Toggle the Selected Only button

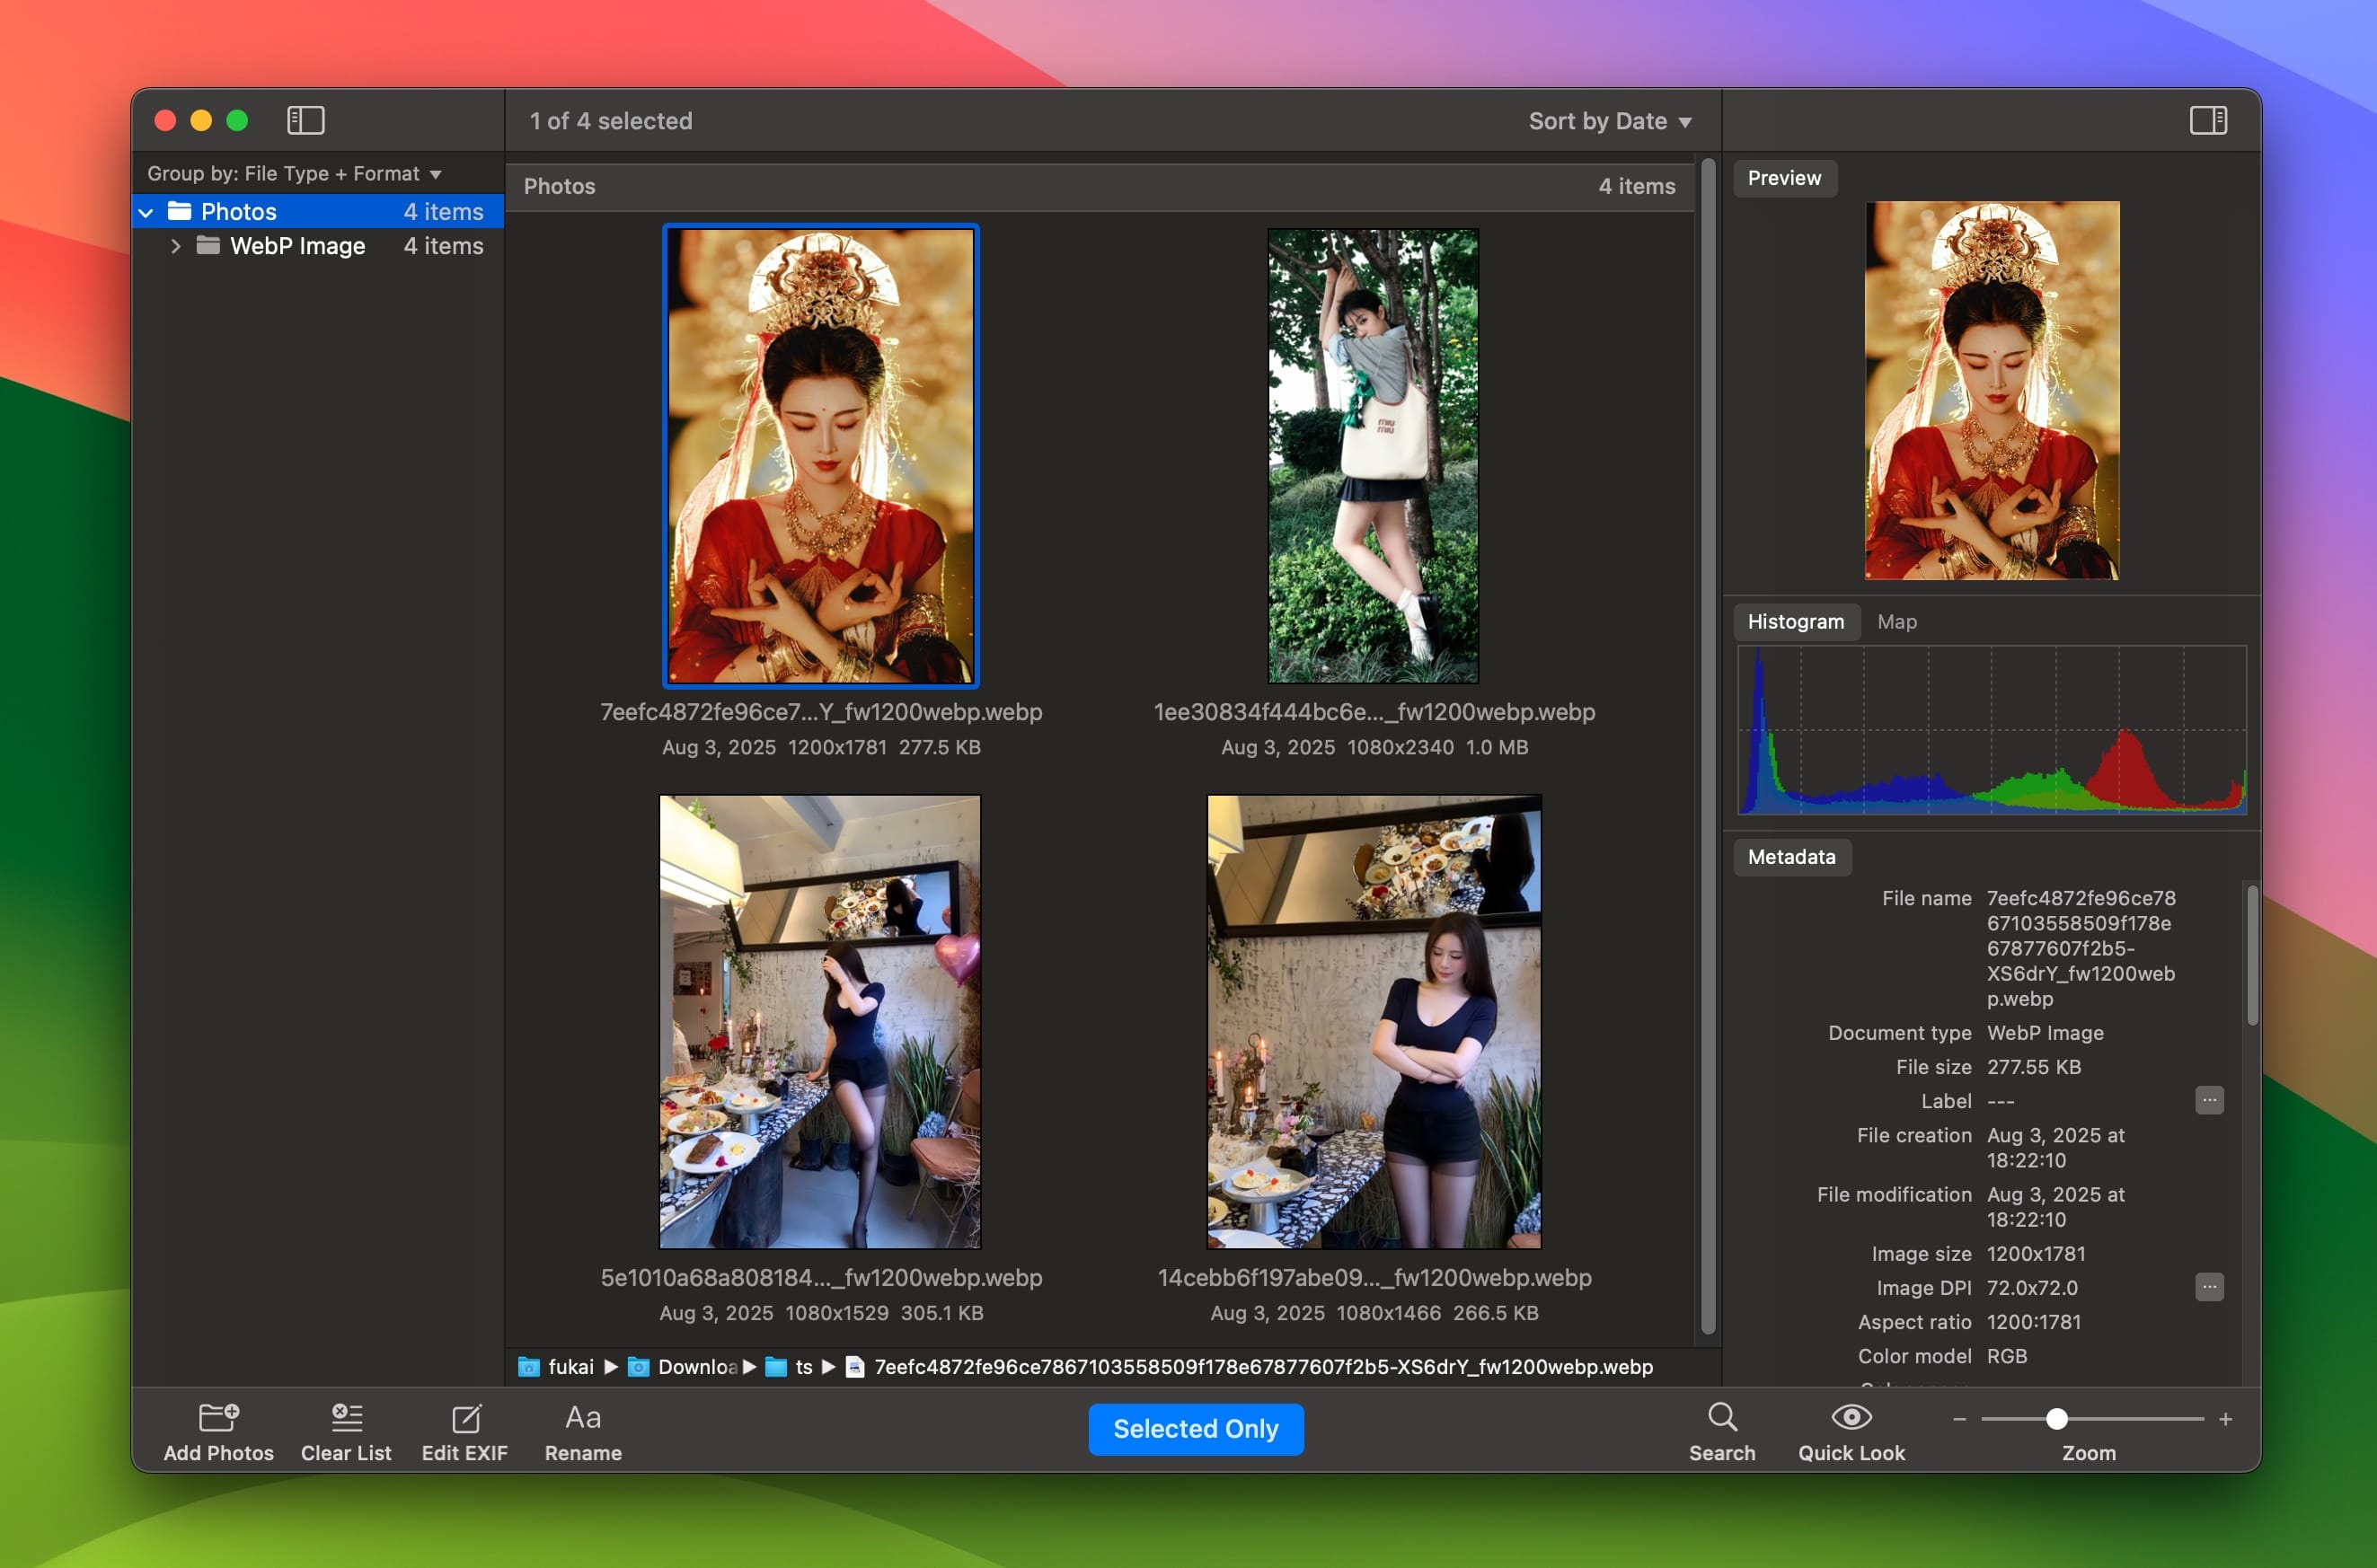click(x=1195, y=1429)
